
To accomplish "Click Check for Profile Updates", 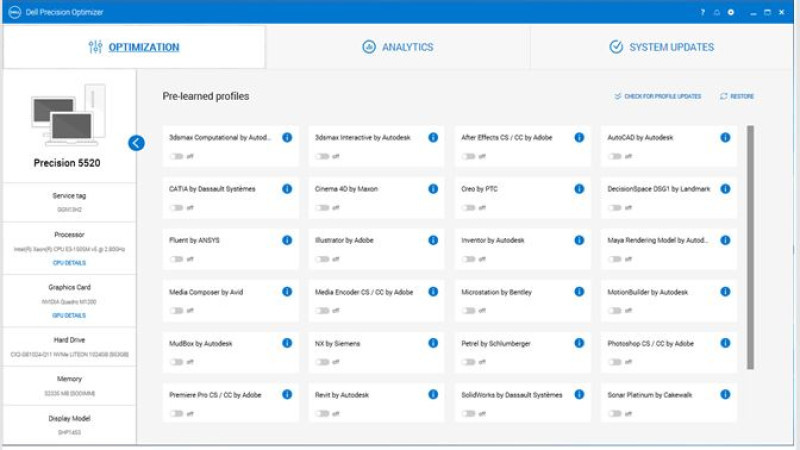I will 658,96.
